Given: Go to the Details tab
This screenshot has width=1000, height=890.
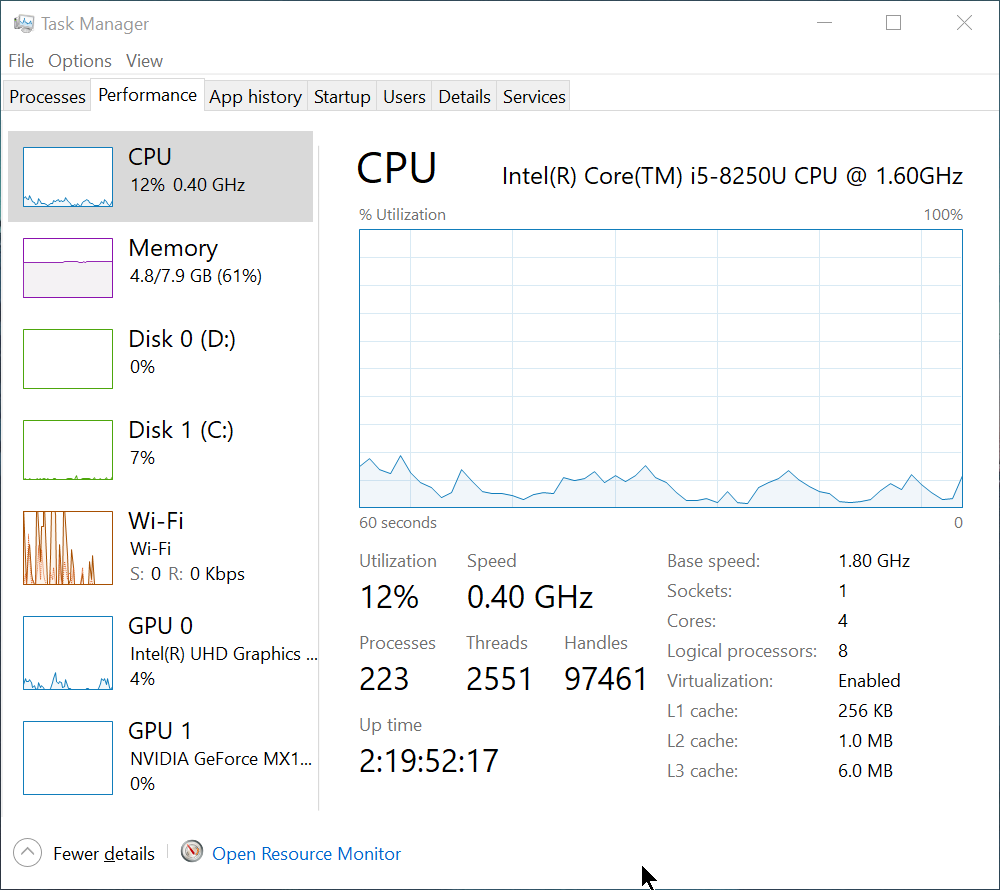Looking at the screenshot, I should (x=464, y=96).
